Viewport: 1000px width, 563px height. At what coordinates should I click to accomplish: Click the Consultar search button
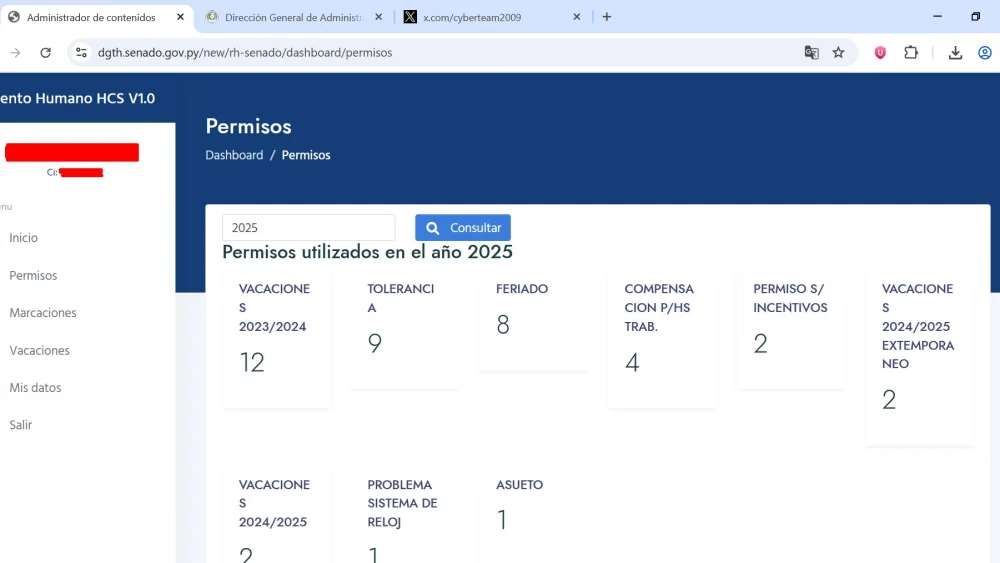[x=463, y=228]
